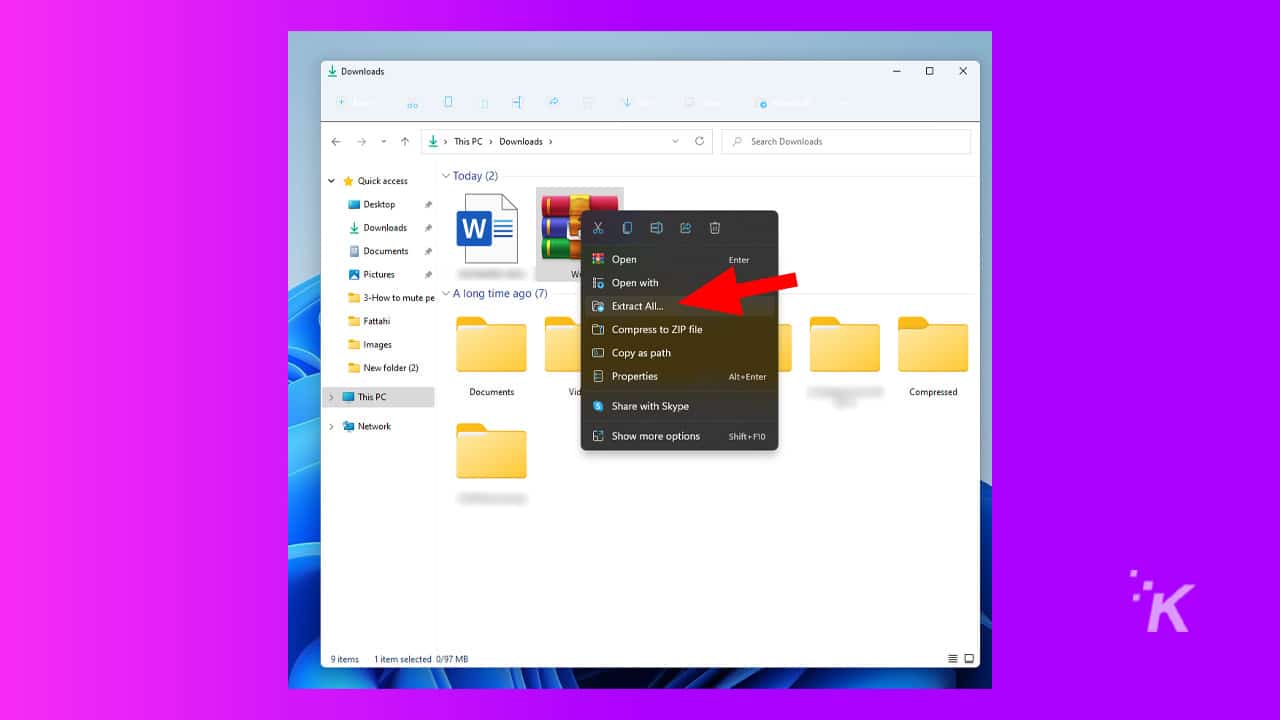Select "Extract All..." from context menu

[x=638, y=306]
